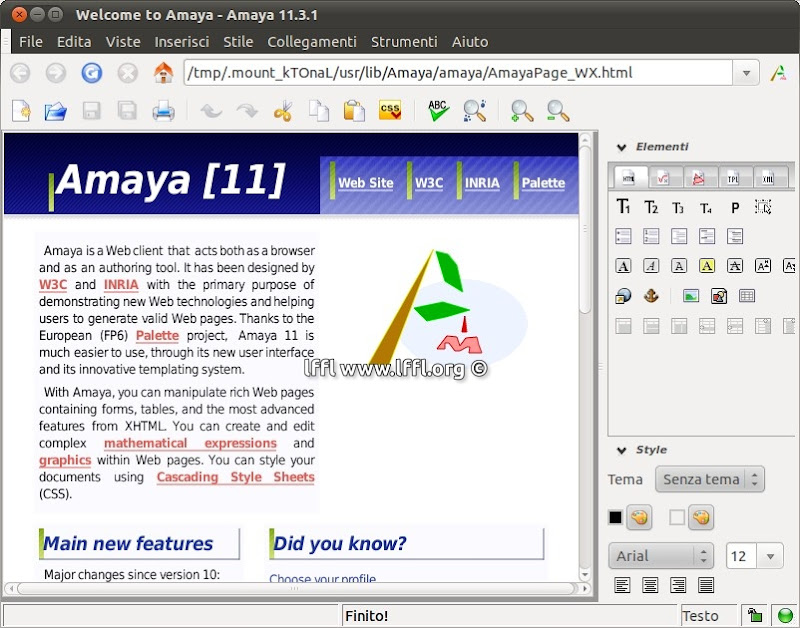Open the font size 12 dropdown
The width and height of the screenshot is (800, 628).
(x=770, y=556)
